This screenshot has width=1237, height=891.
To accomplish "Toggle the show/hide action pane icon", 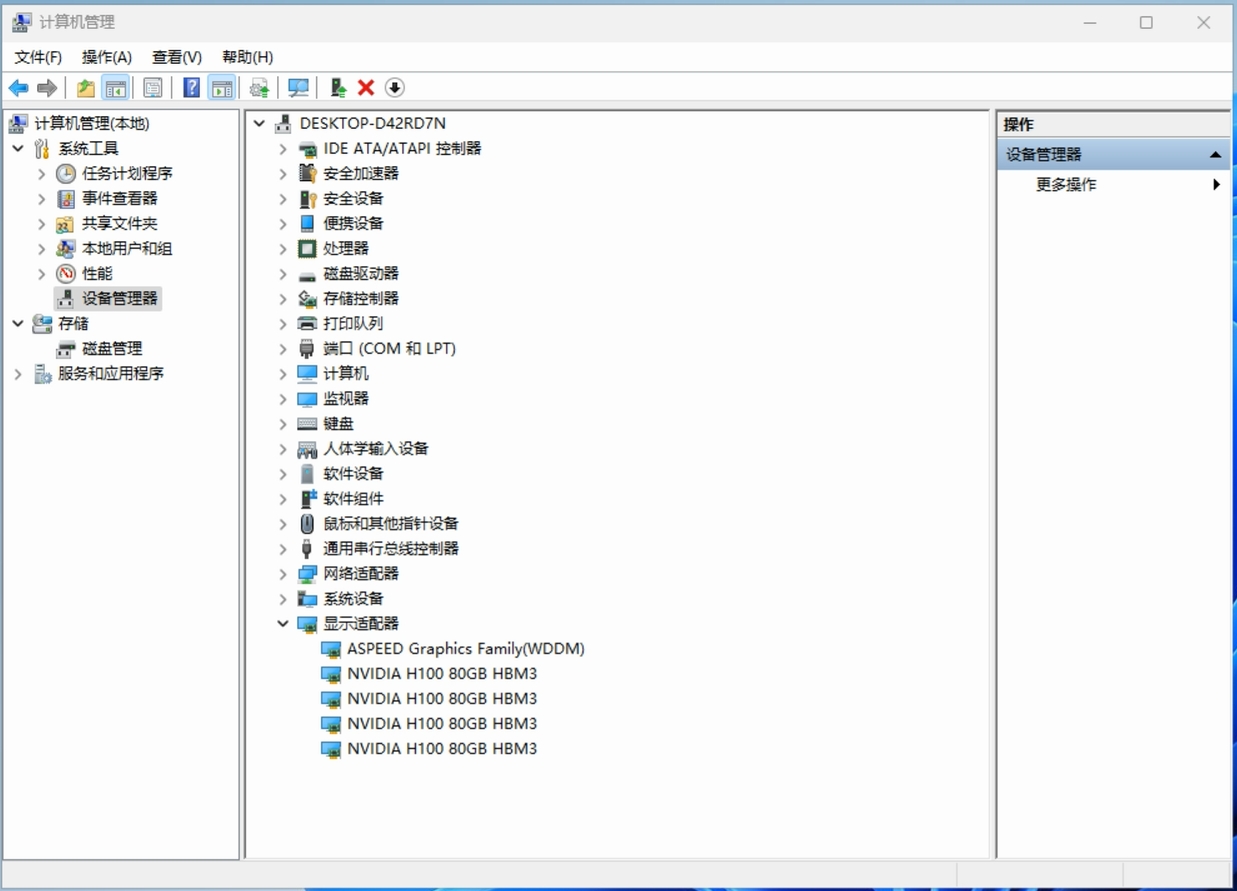I will 222,88.
